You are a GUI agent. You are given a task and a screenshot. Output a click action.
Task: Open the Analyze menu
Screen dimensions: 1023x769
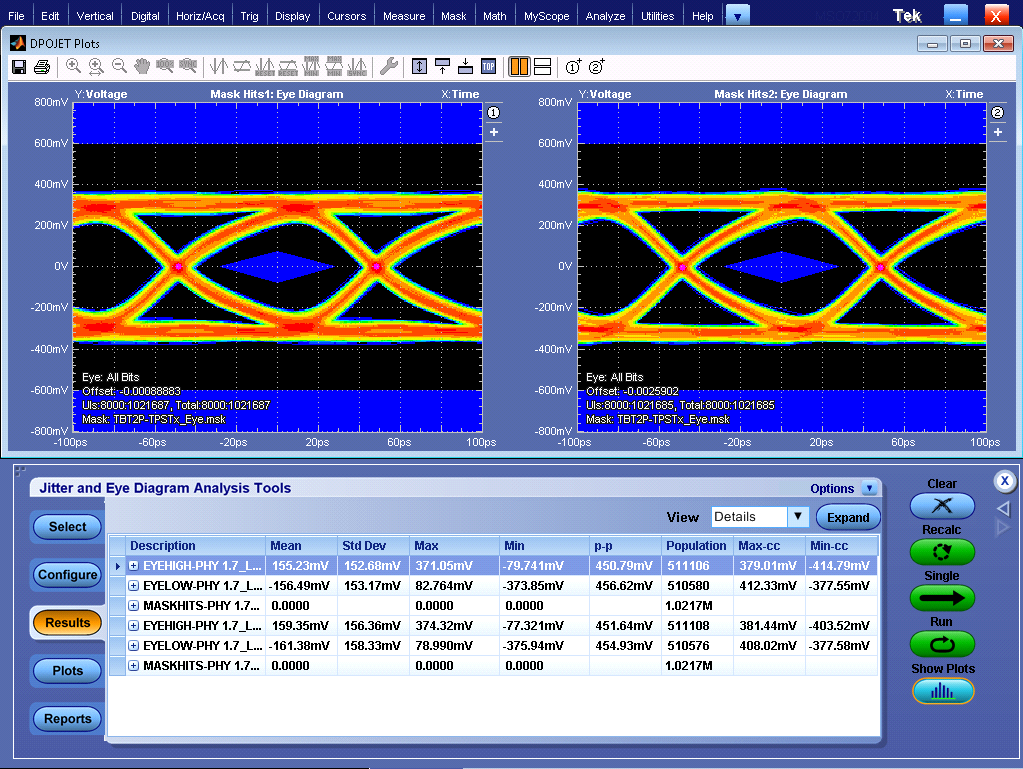pyautogui.click(x=605, y=16)
